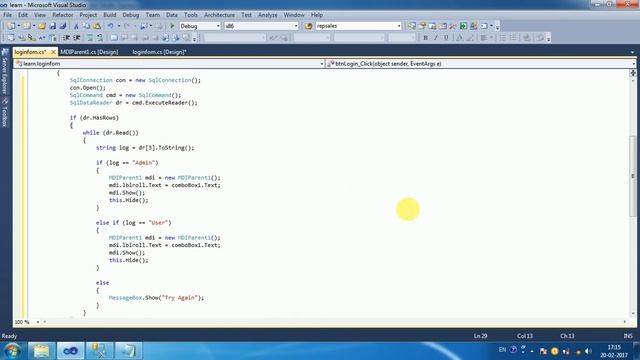Screen dimensions: 640x360
Task: Click the Save All icon
Action: (63, 26)
